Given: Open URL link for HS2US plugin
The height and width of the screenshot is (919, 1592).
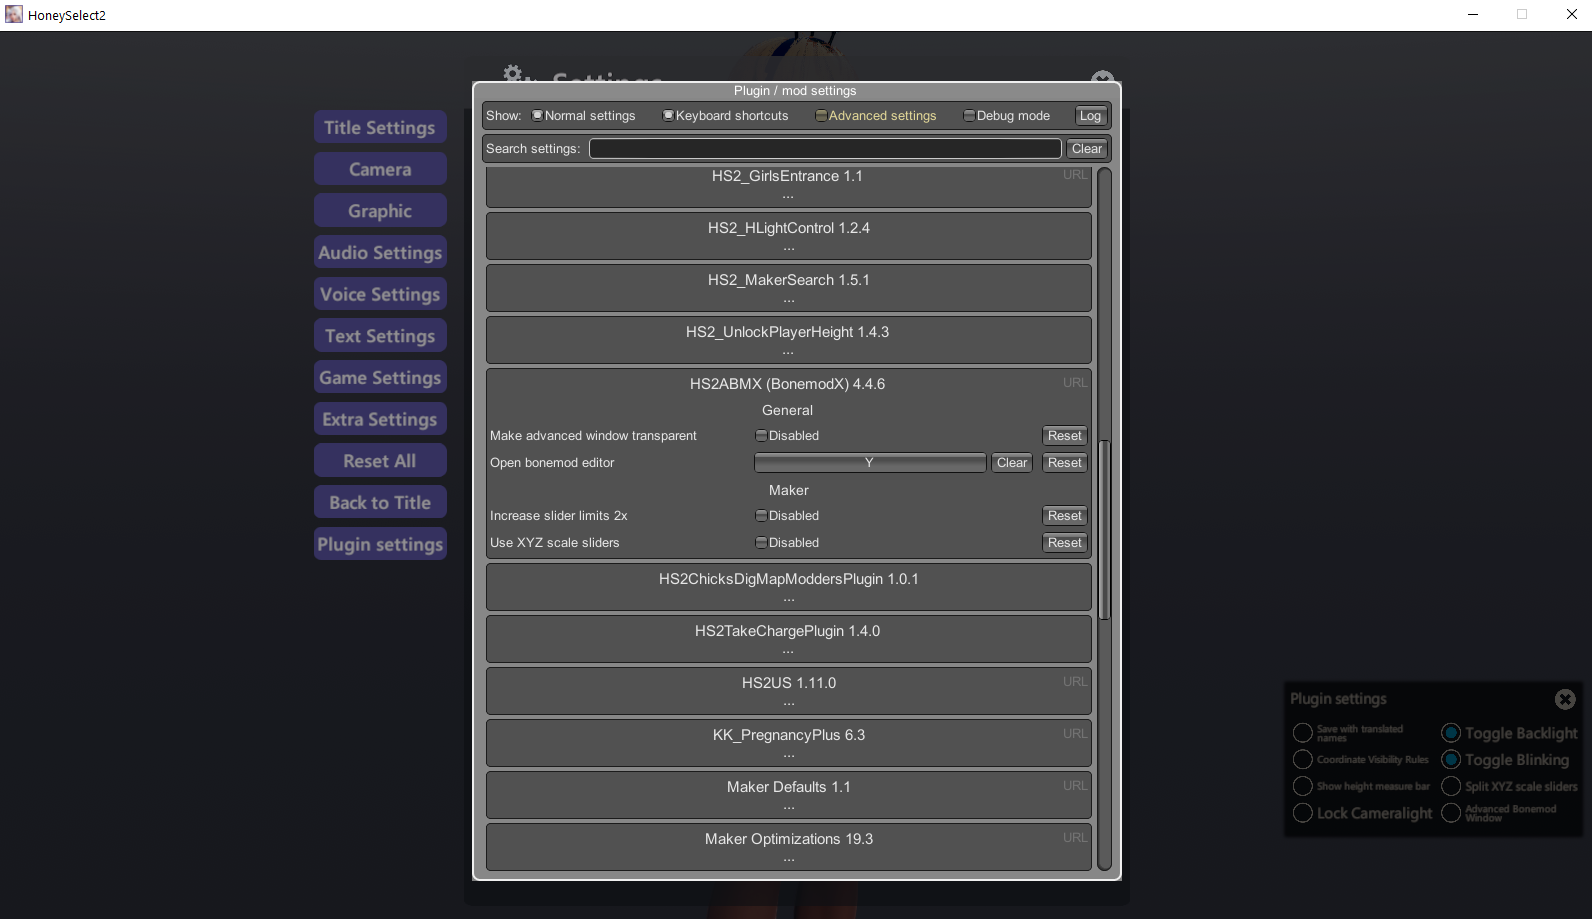Looking at the screenshot, I should pos(1075,682).
